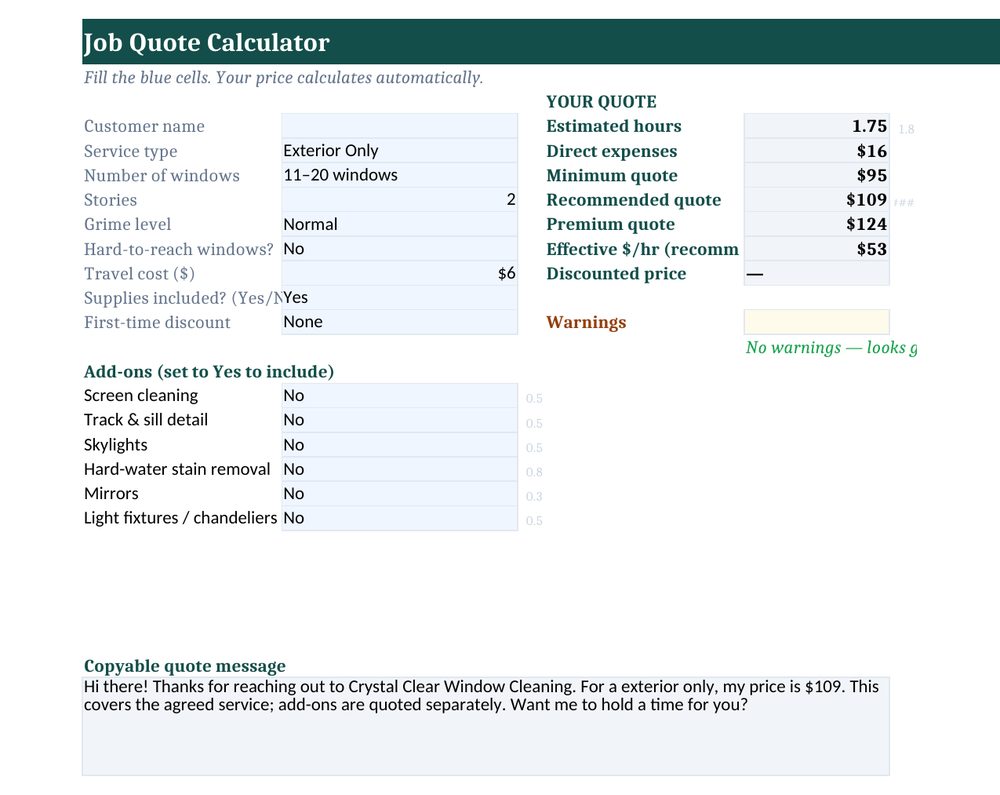Click the 'No warnings — looks g' message

[832, 347]
